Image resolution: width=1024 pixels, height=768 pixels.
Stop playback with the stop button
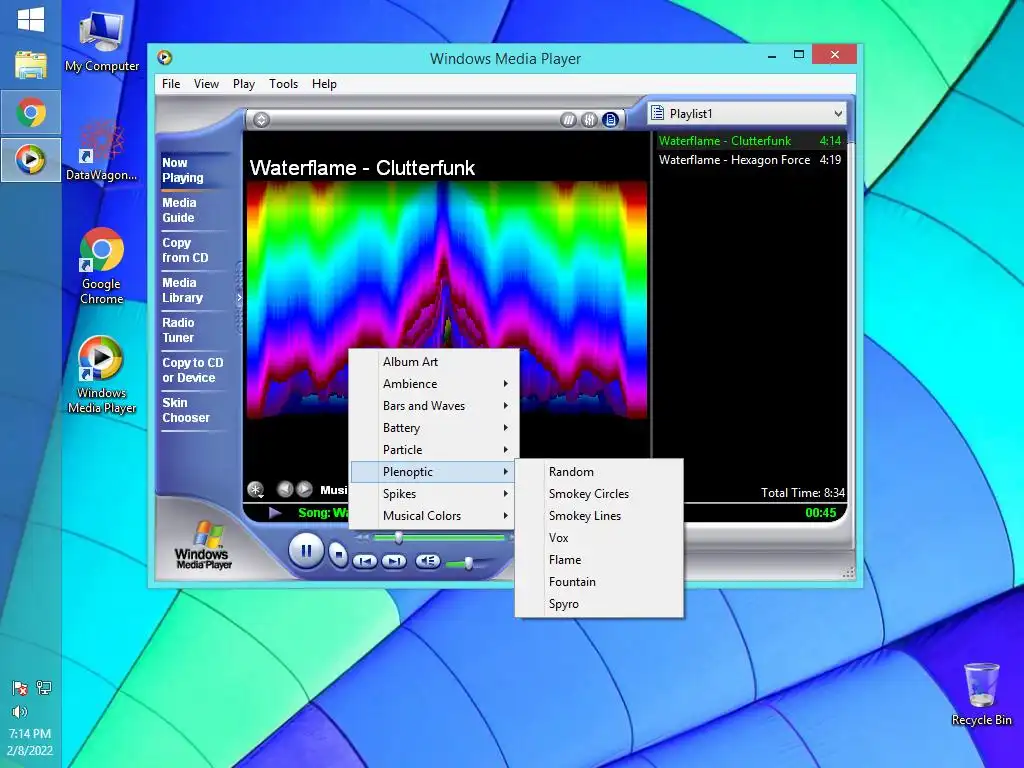click(x=338, y=554)
